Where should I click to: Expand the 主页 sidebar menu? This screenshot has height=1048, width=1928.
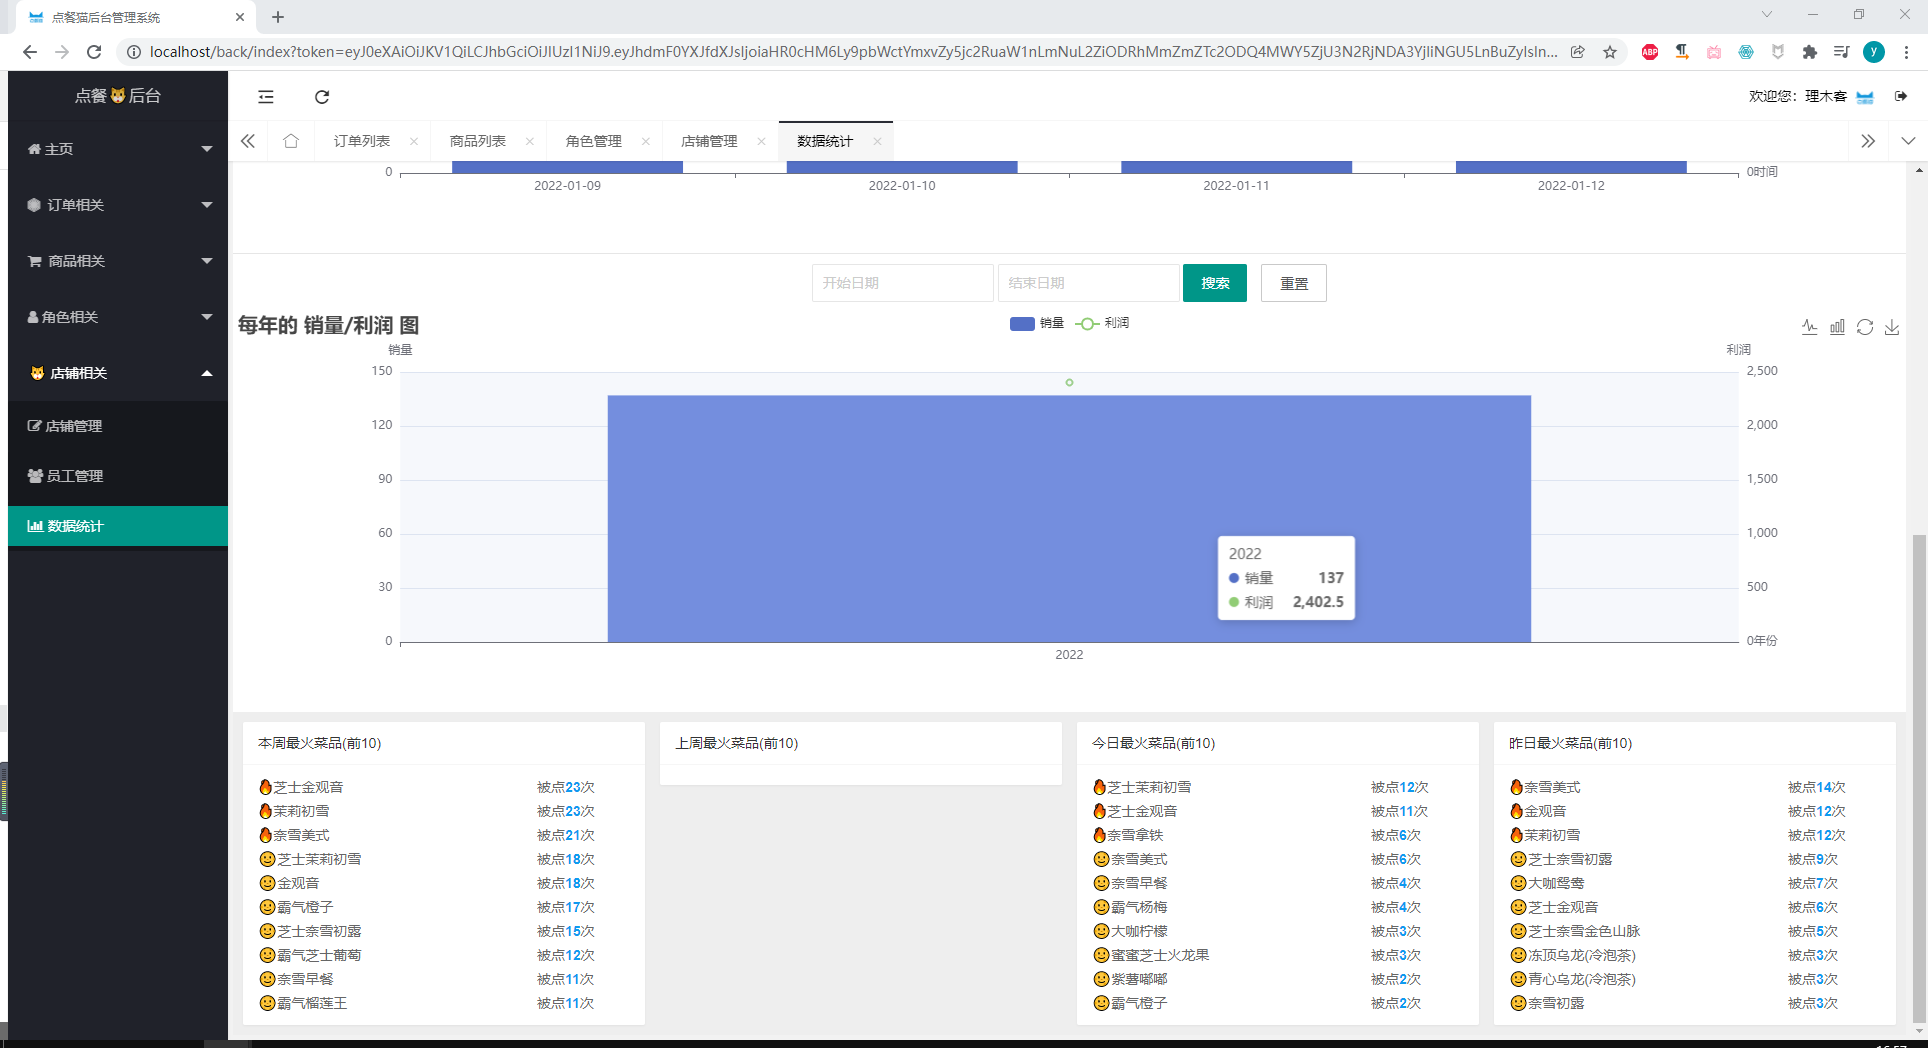tap(118, 149)
